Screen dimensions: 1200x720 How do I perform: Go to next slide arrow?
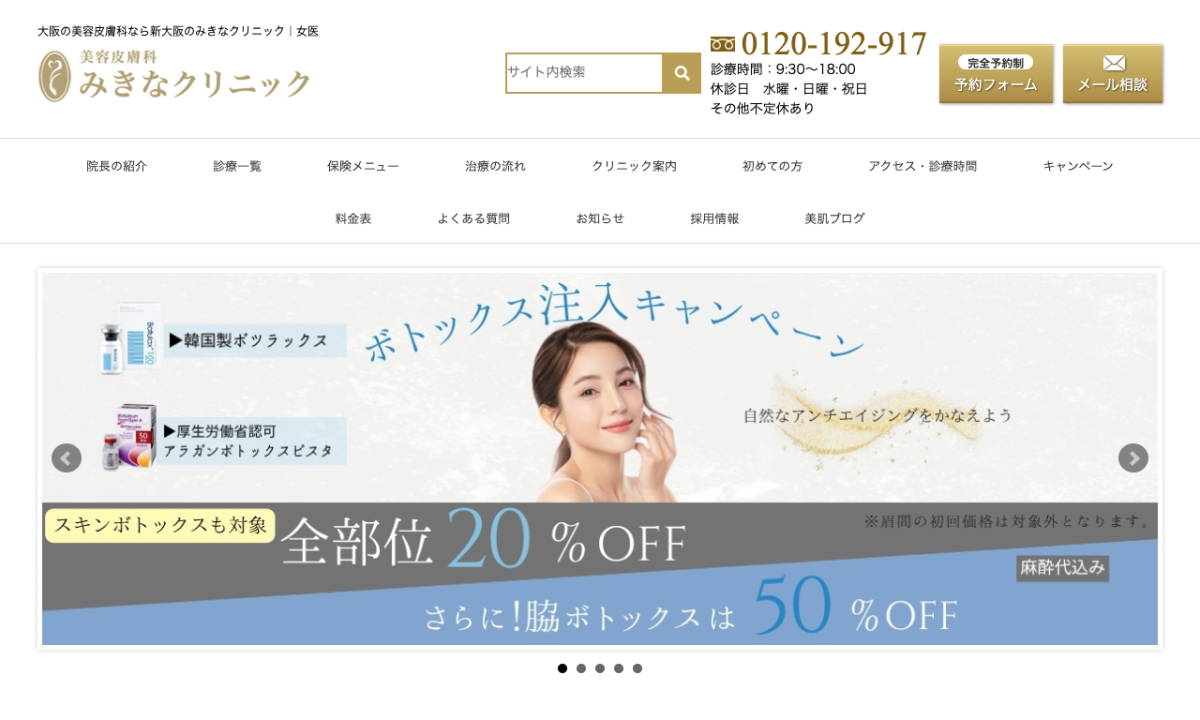click(1133, 458)
